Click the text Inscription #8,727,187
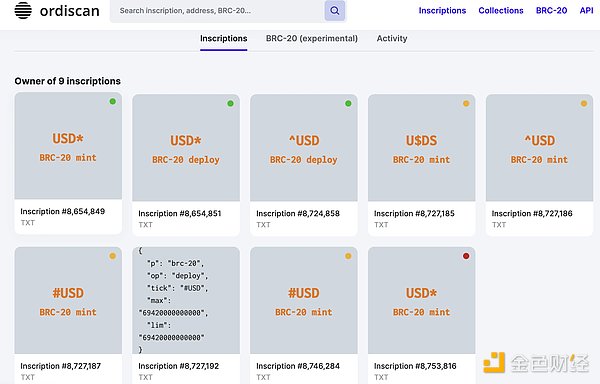The image size is (600, 384). click(x=61, y=366)
